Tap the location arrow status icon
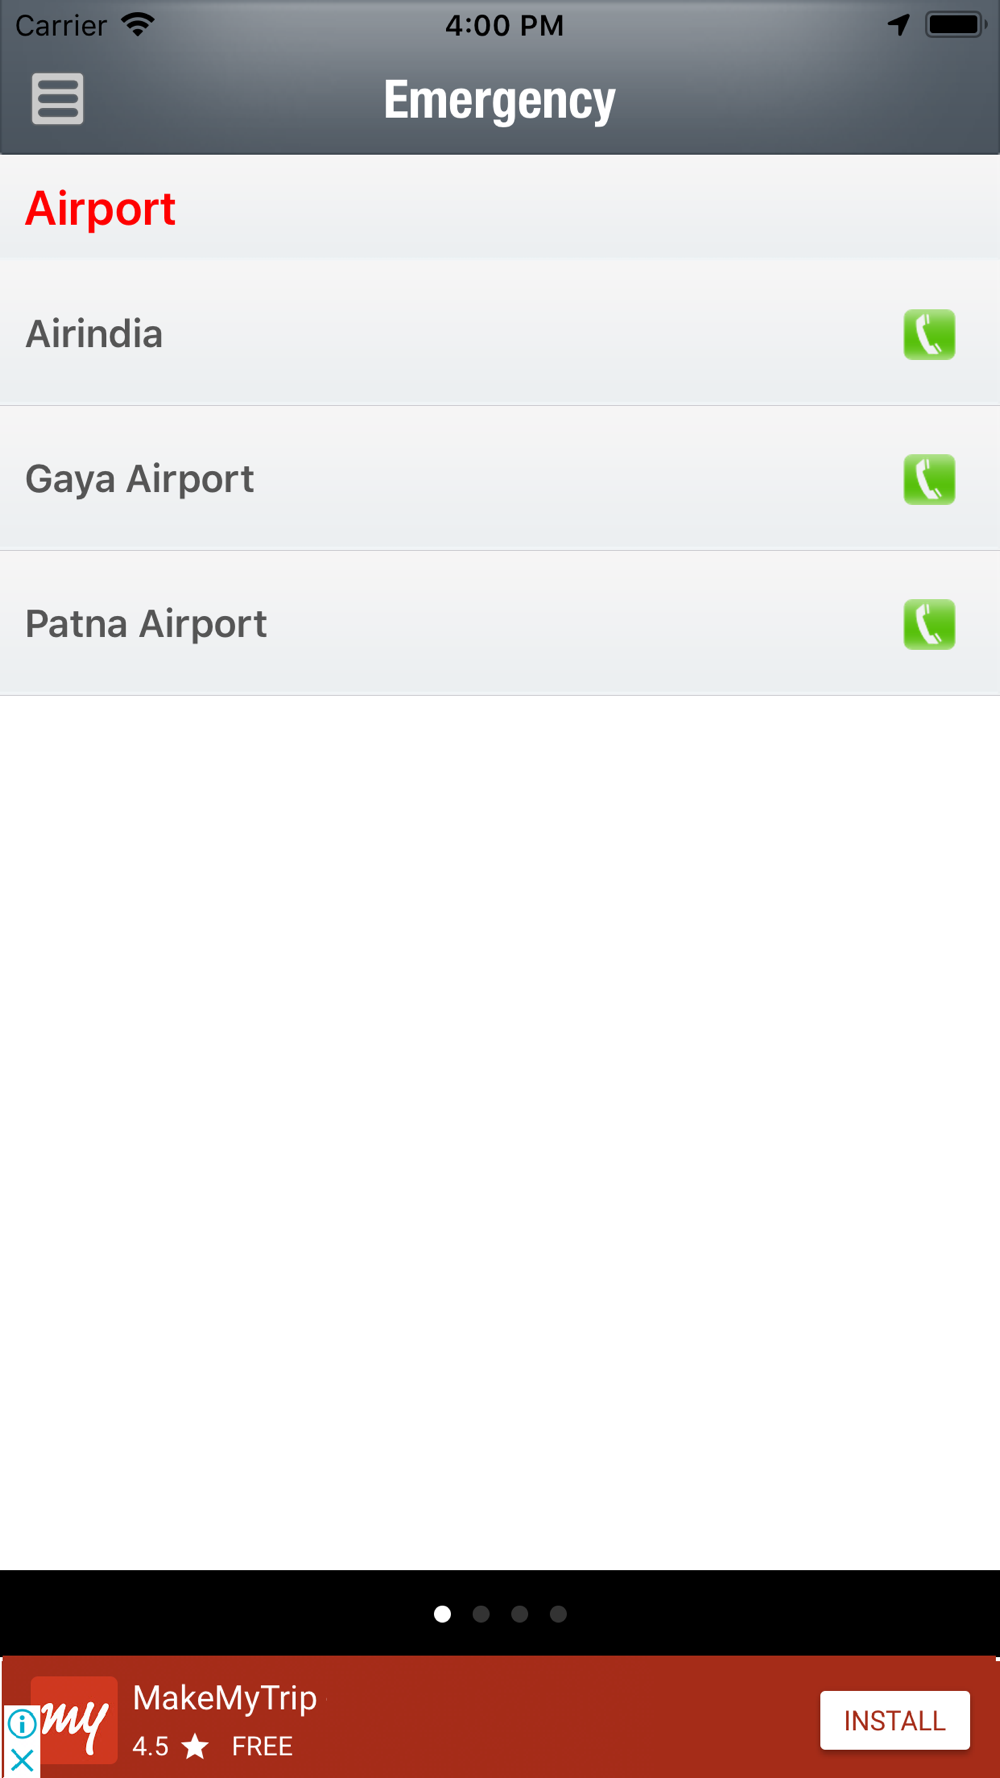1000x1778 pixels. click(899, 25)
